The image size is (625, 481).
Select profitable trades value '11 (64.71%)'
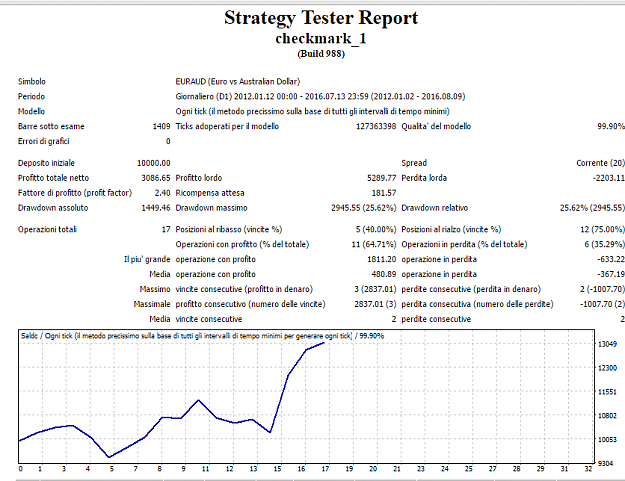(374, 244)
